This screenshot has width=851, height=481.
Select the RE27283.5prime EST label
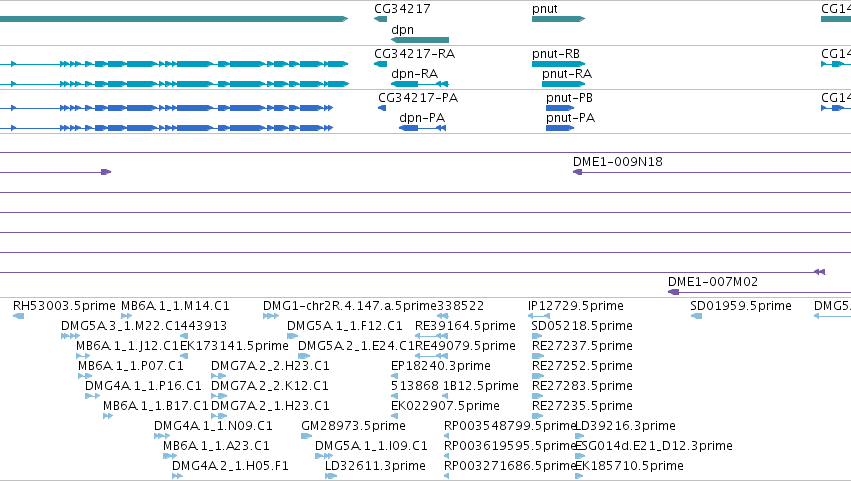point(582,386)
